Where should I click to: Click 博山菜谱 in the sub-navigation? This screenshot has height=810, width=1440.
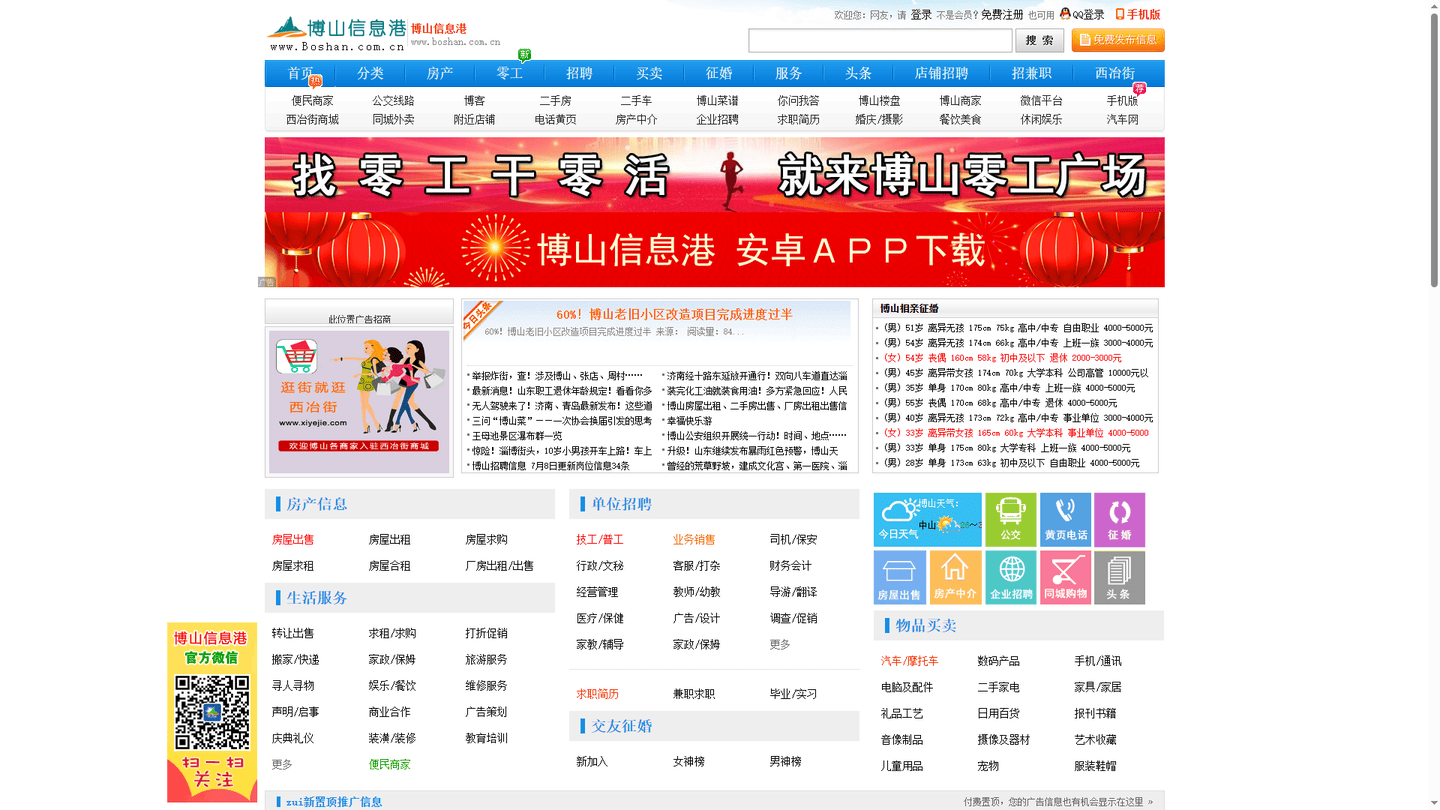(717, 101)
